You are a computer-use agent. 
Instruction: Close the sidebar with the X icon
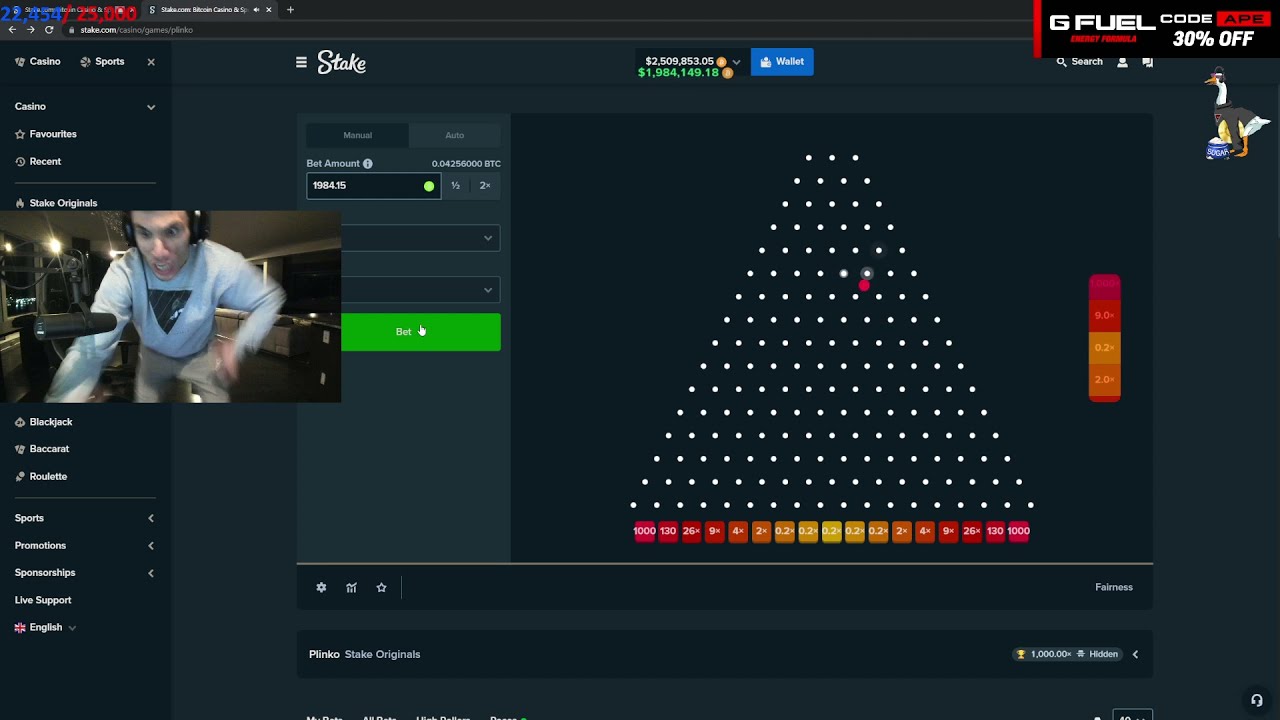151,62
